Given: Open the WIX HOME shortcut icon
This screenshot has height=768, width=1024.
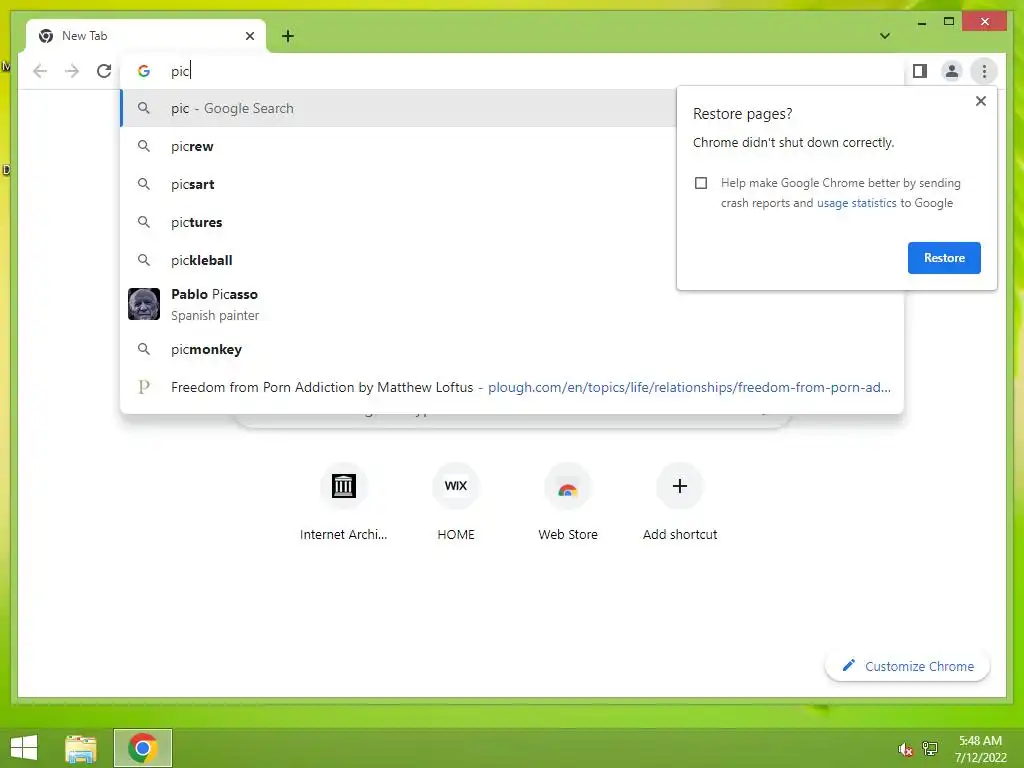Looking at the screenshot, I should pyautogui.click(x=456, y=486).
